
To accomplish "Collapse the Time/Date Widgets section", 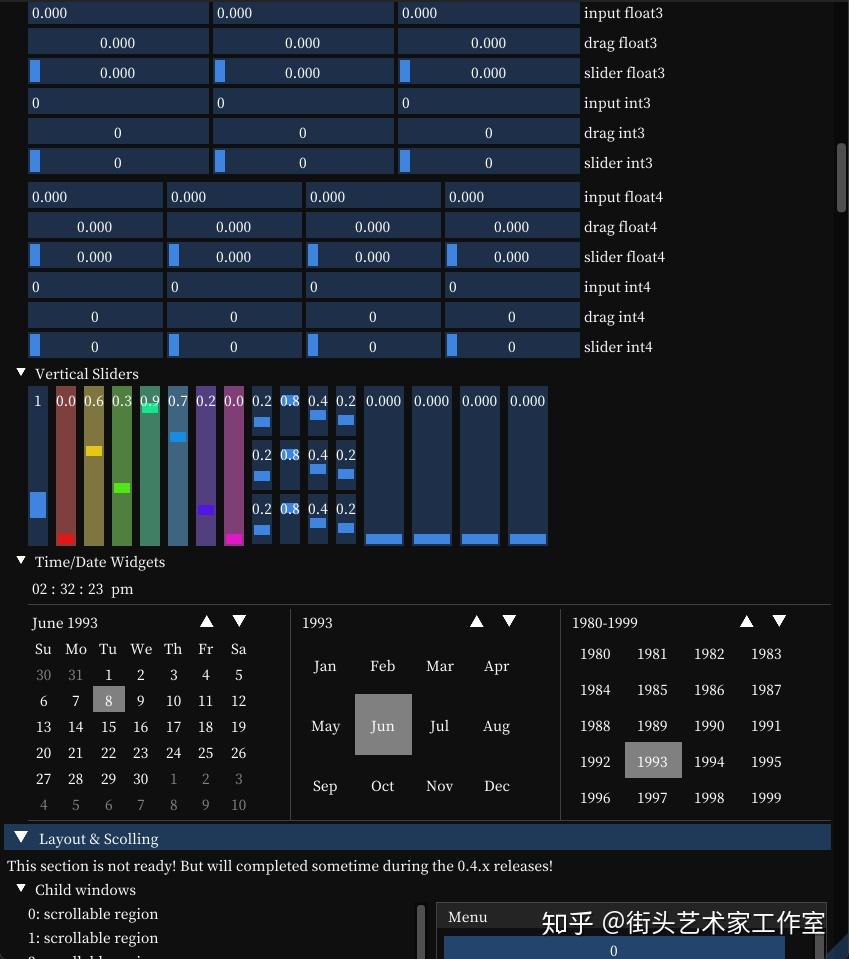I will point(21,561).
